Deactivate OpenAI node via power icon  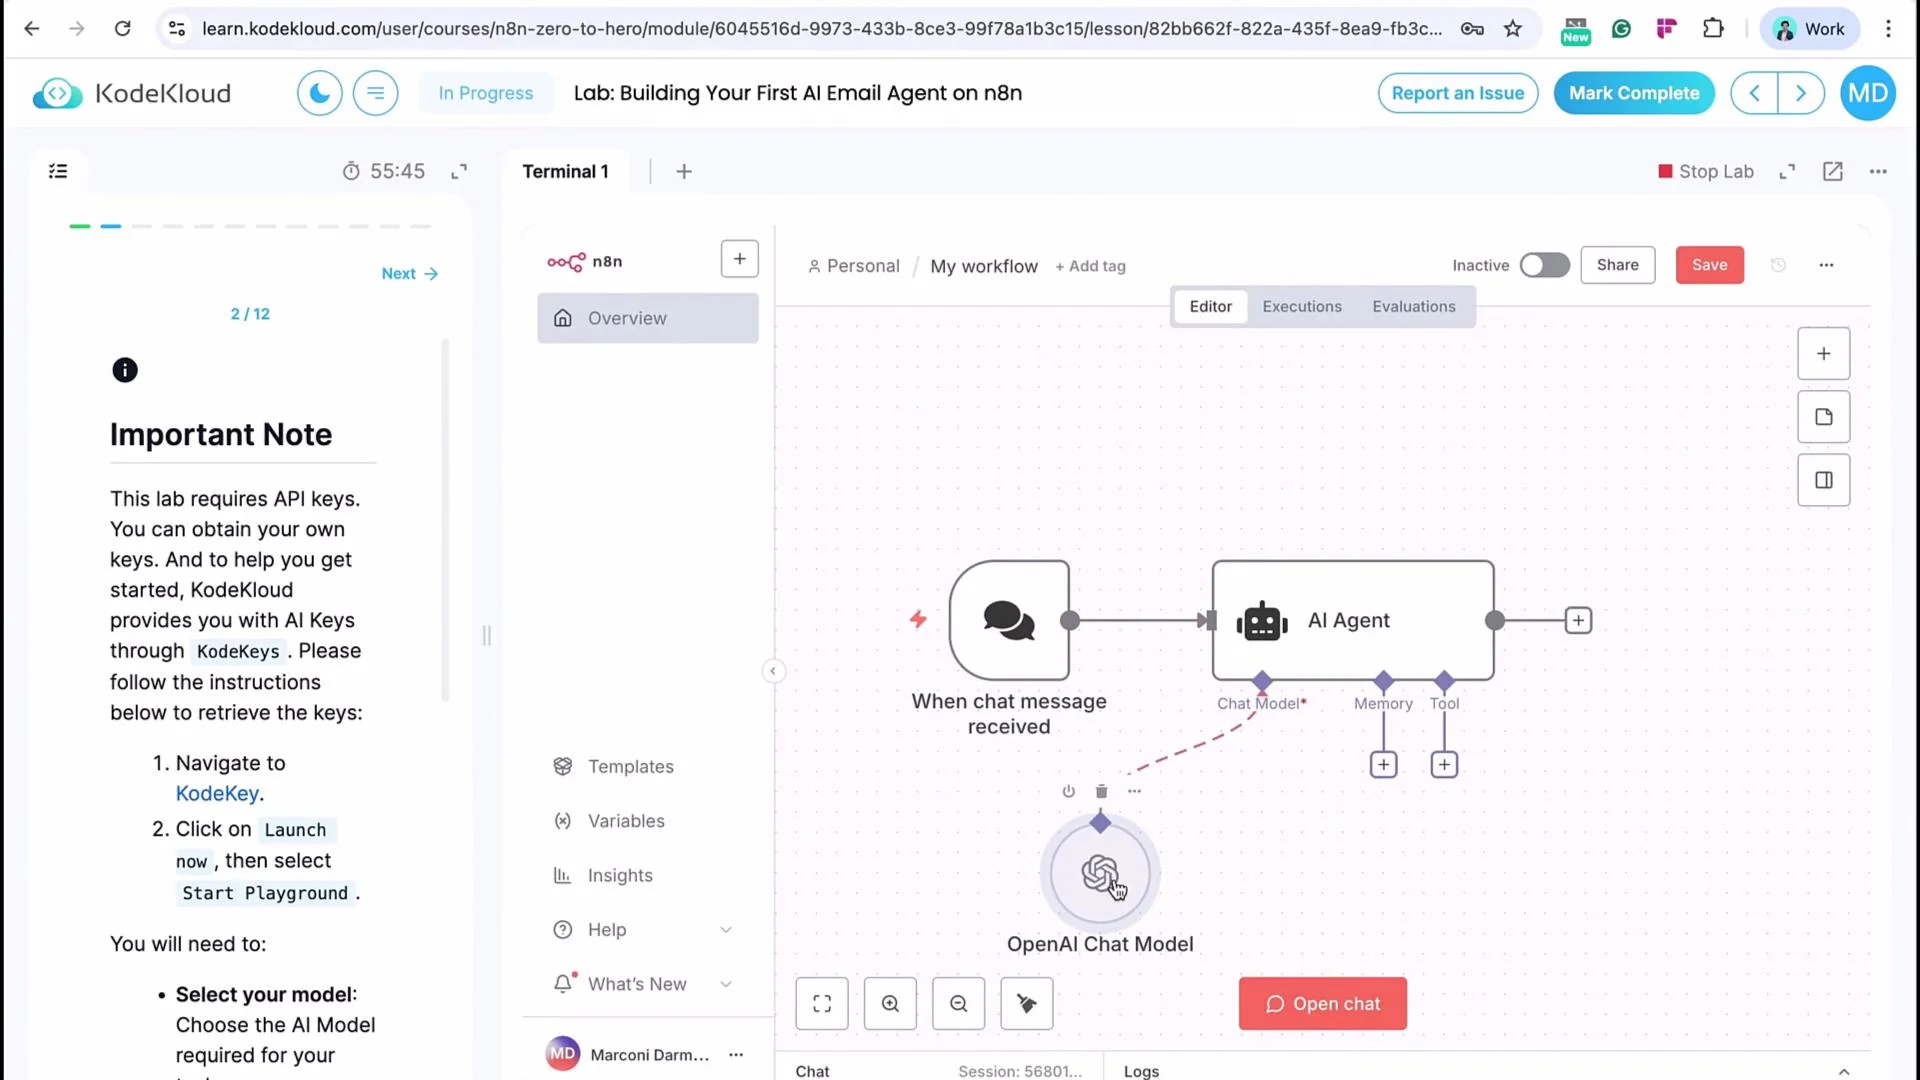(x=1068, y=792)
